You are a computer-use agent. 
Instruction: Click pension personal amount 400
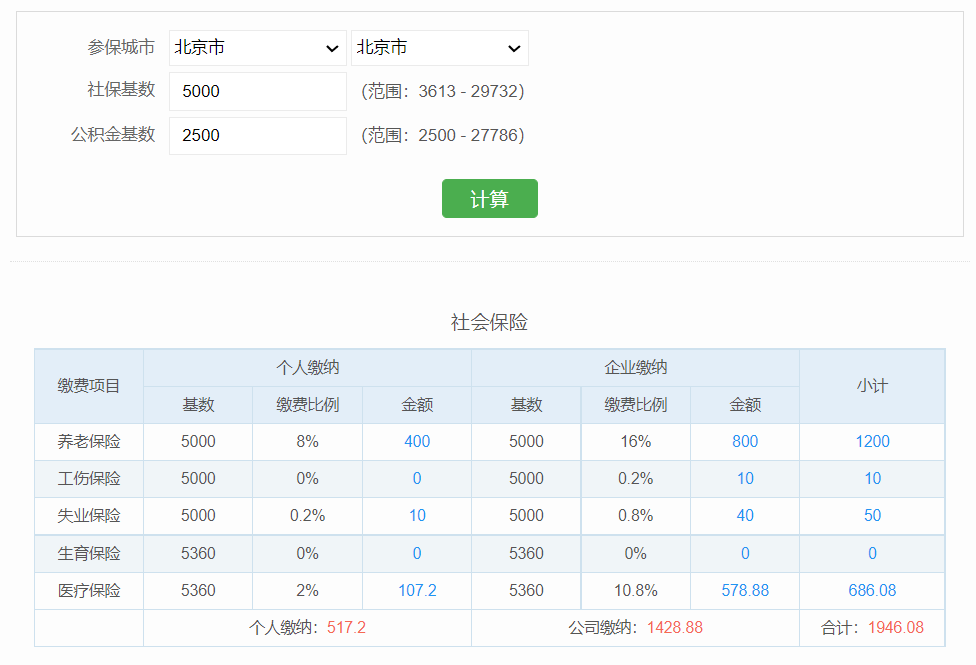click(417, 441)
